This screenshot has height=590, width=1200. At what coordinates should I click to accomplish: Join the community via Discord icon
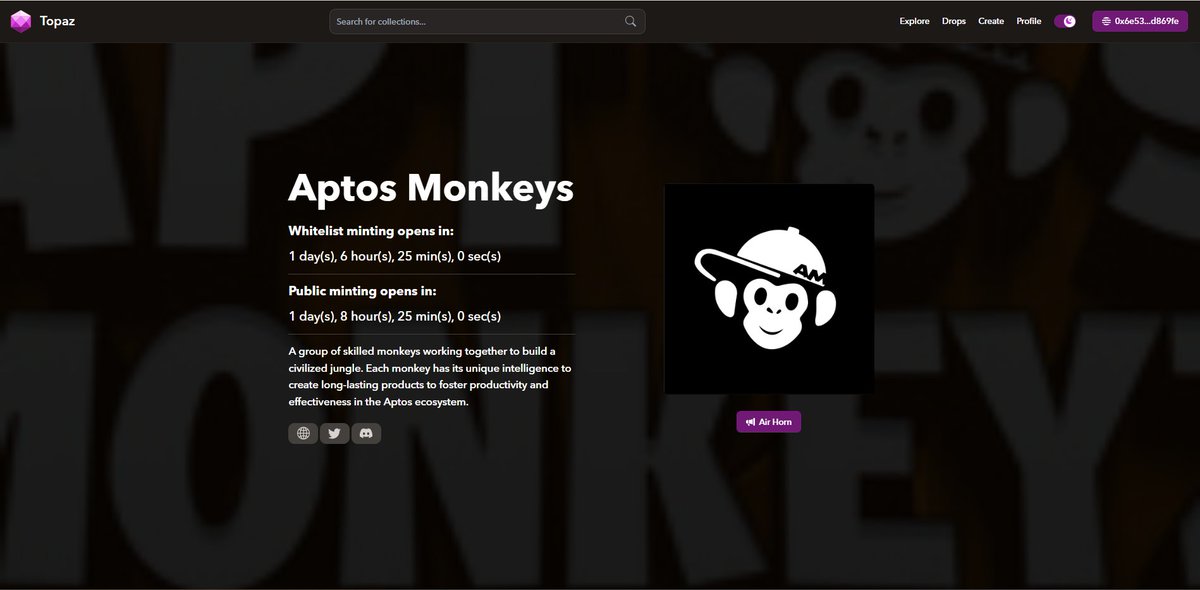tap(366, 432)
